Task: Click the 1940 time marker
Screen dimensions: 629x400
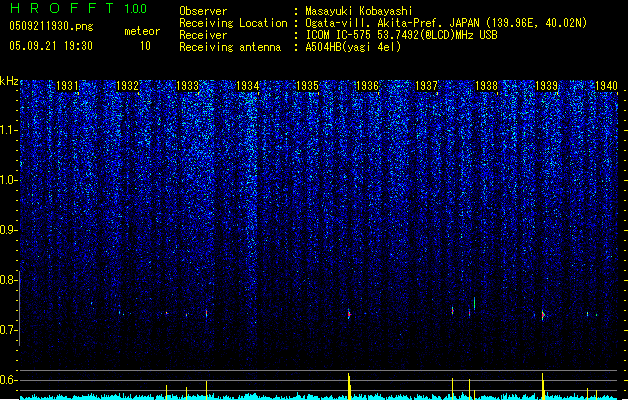Action: 606,86
